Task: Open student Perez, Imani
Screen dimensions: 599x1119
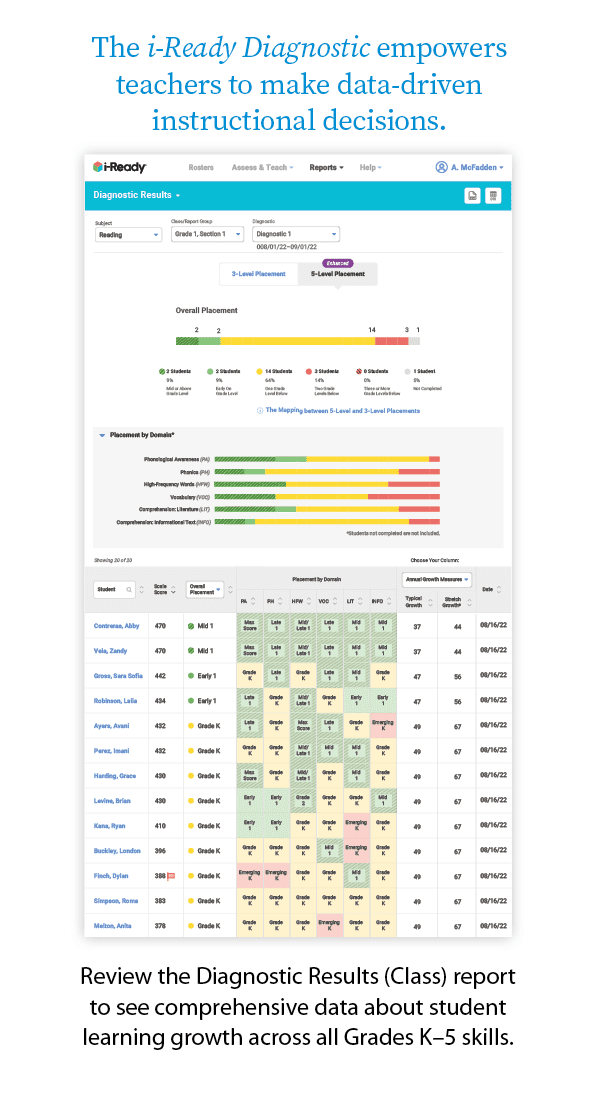Action: pos(111,751)
